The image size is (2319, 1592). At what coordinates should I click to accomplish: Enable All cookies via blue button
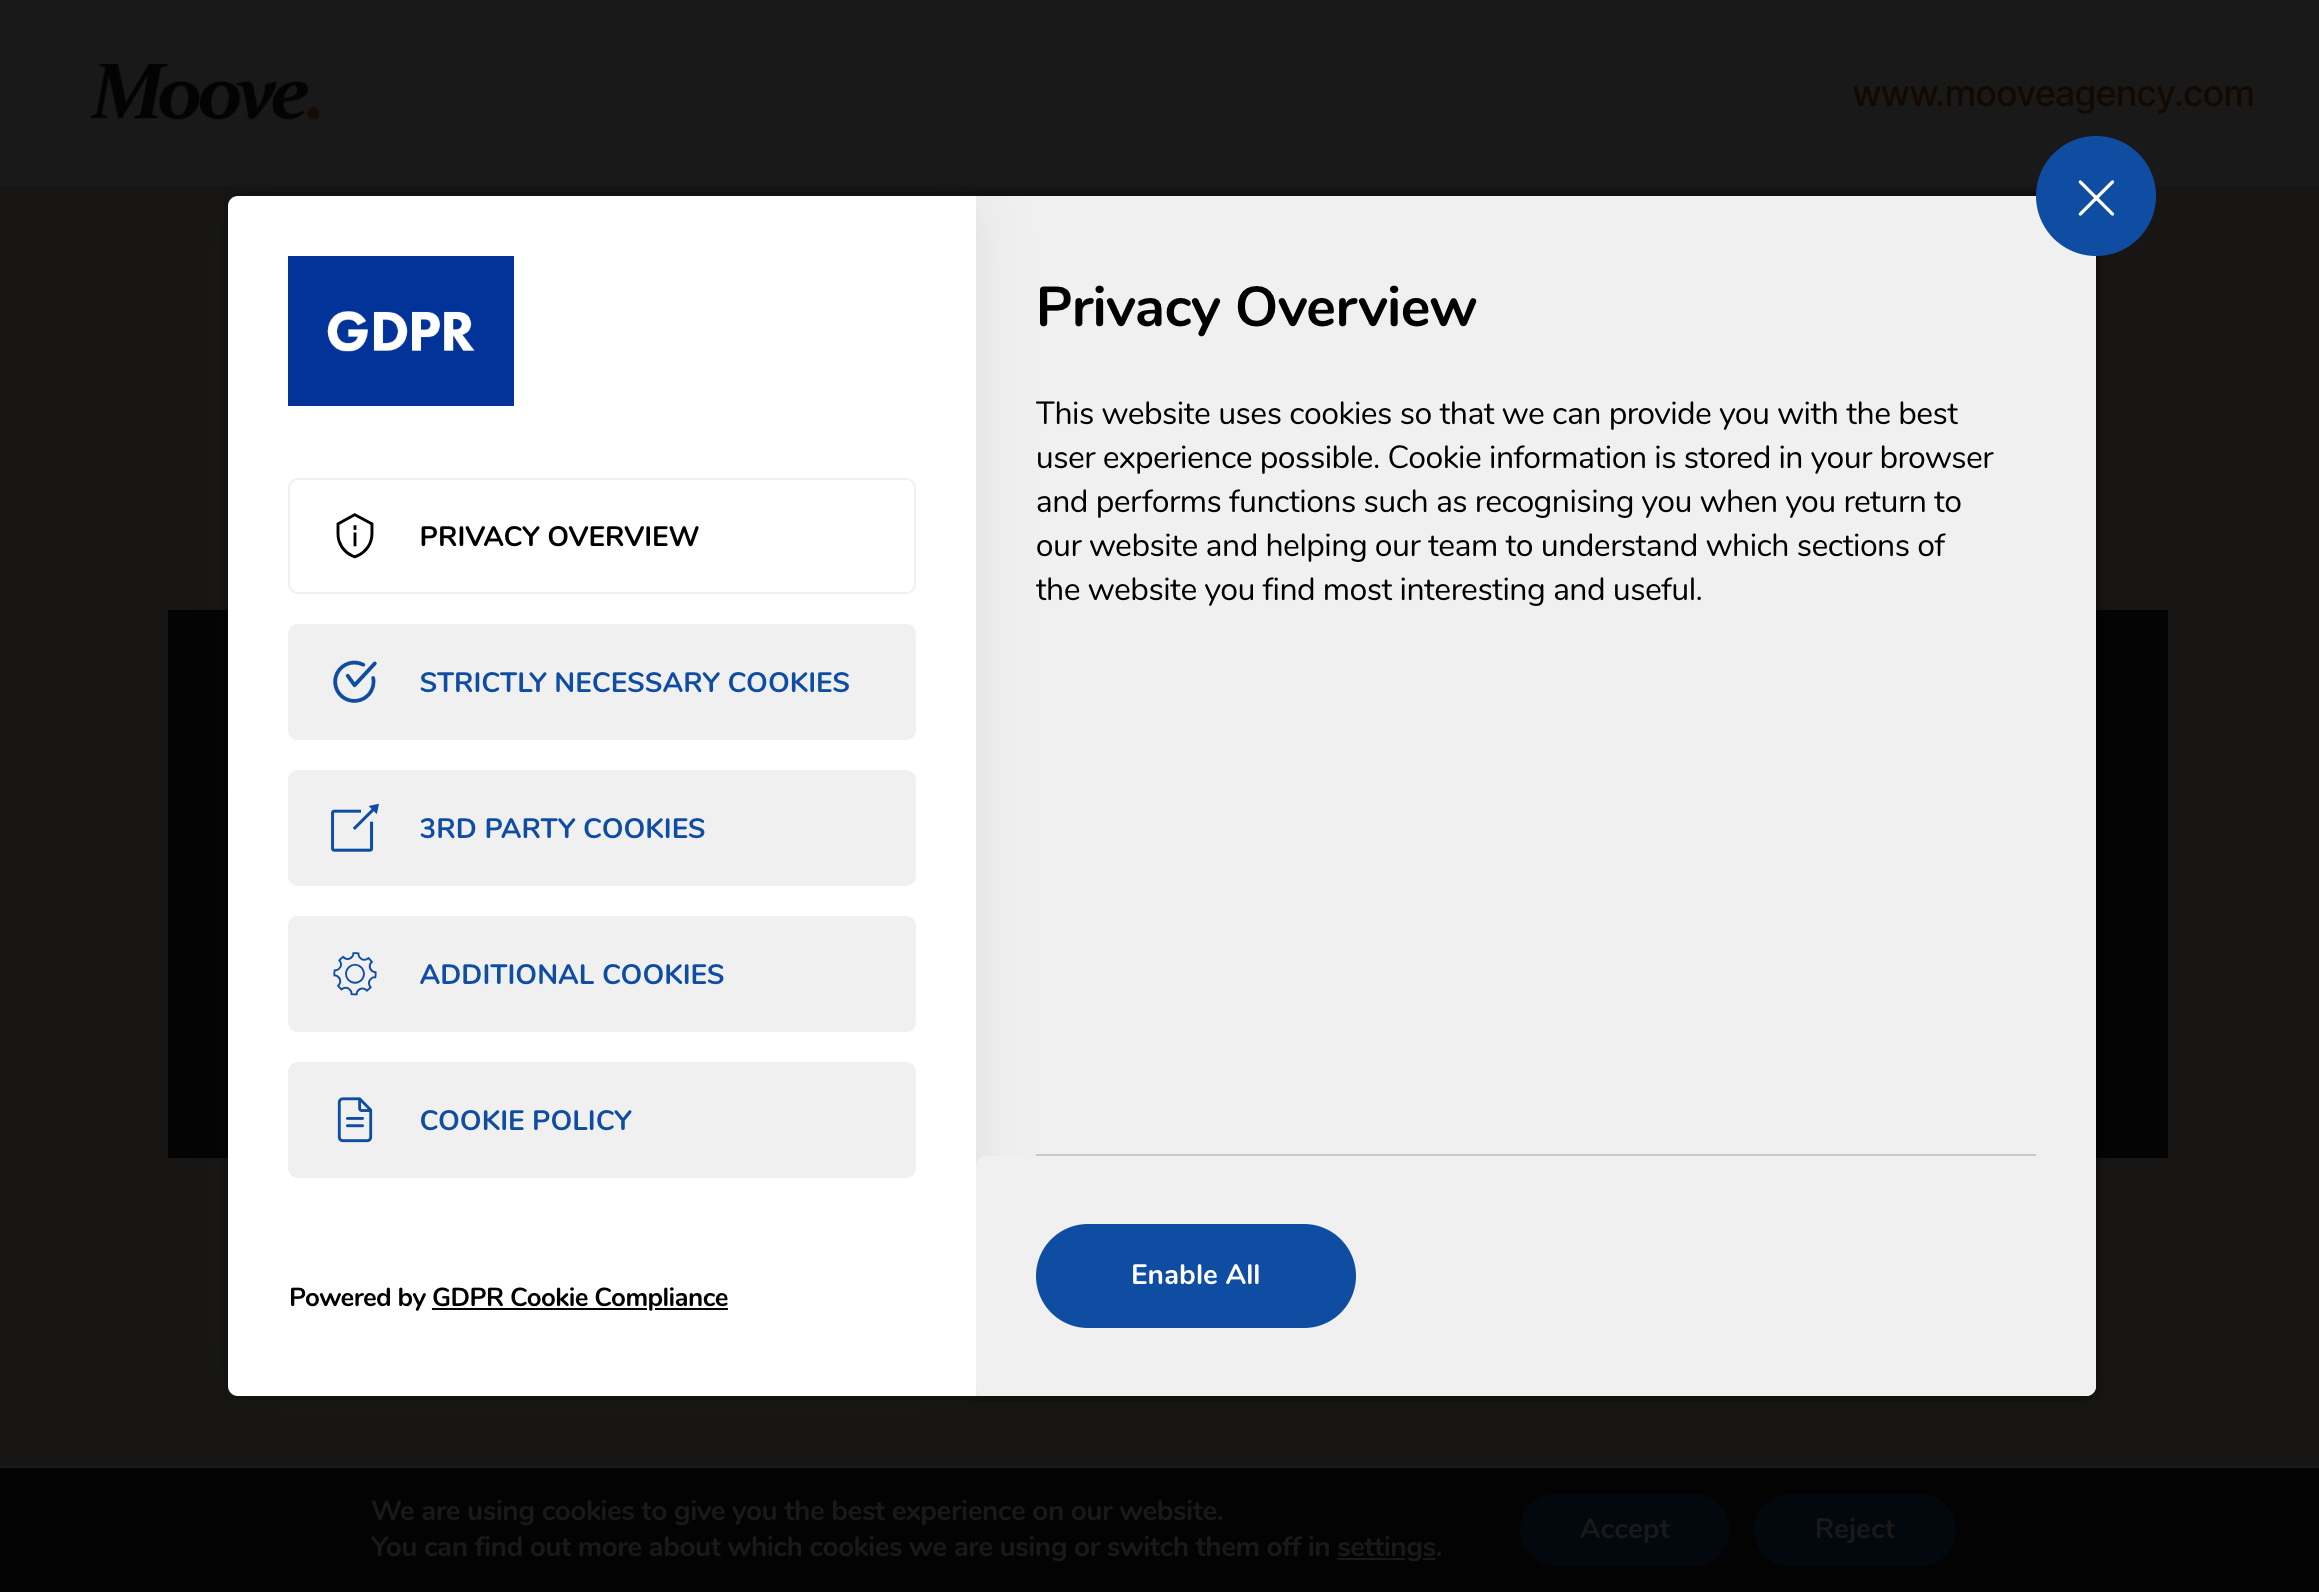pyautogui.click(x=1195, y=1275)
